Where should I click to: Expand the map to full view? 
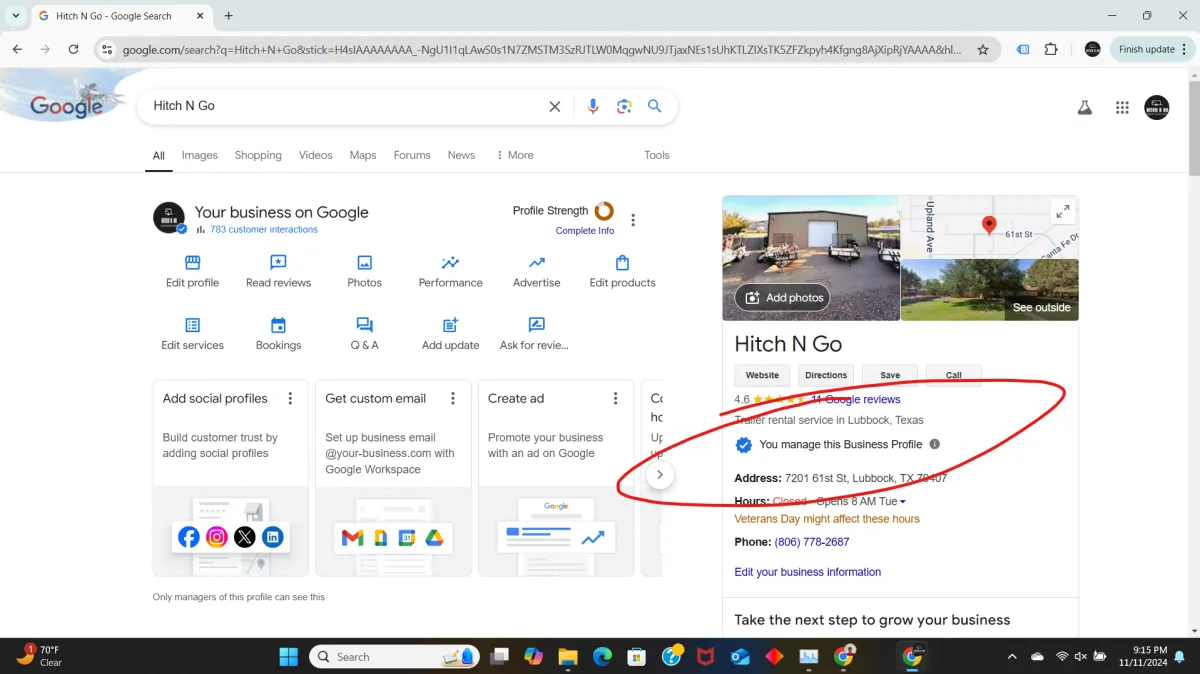pyautogui.click(x=1062, y=211)
